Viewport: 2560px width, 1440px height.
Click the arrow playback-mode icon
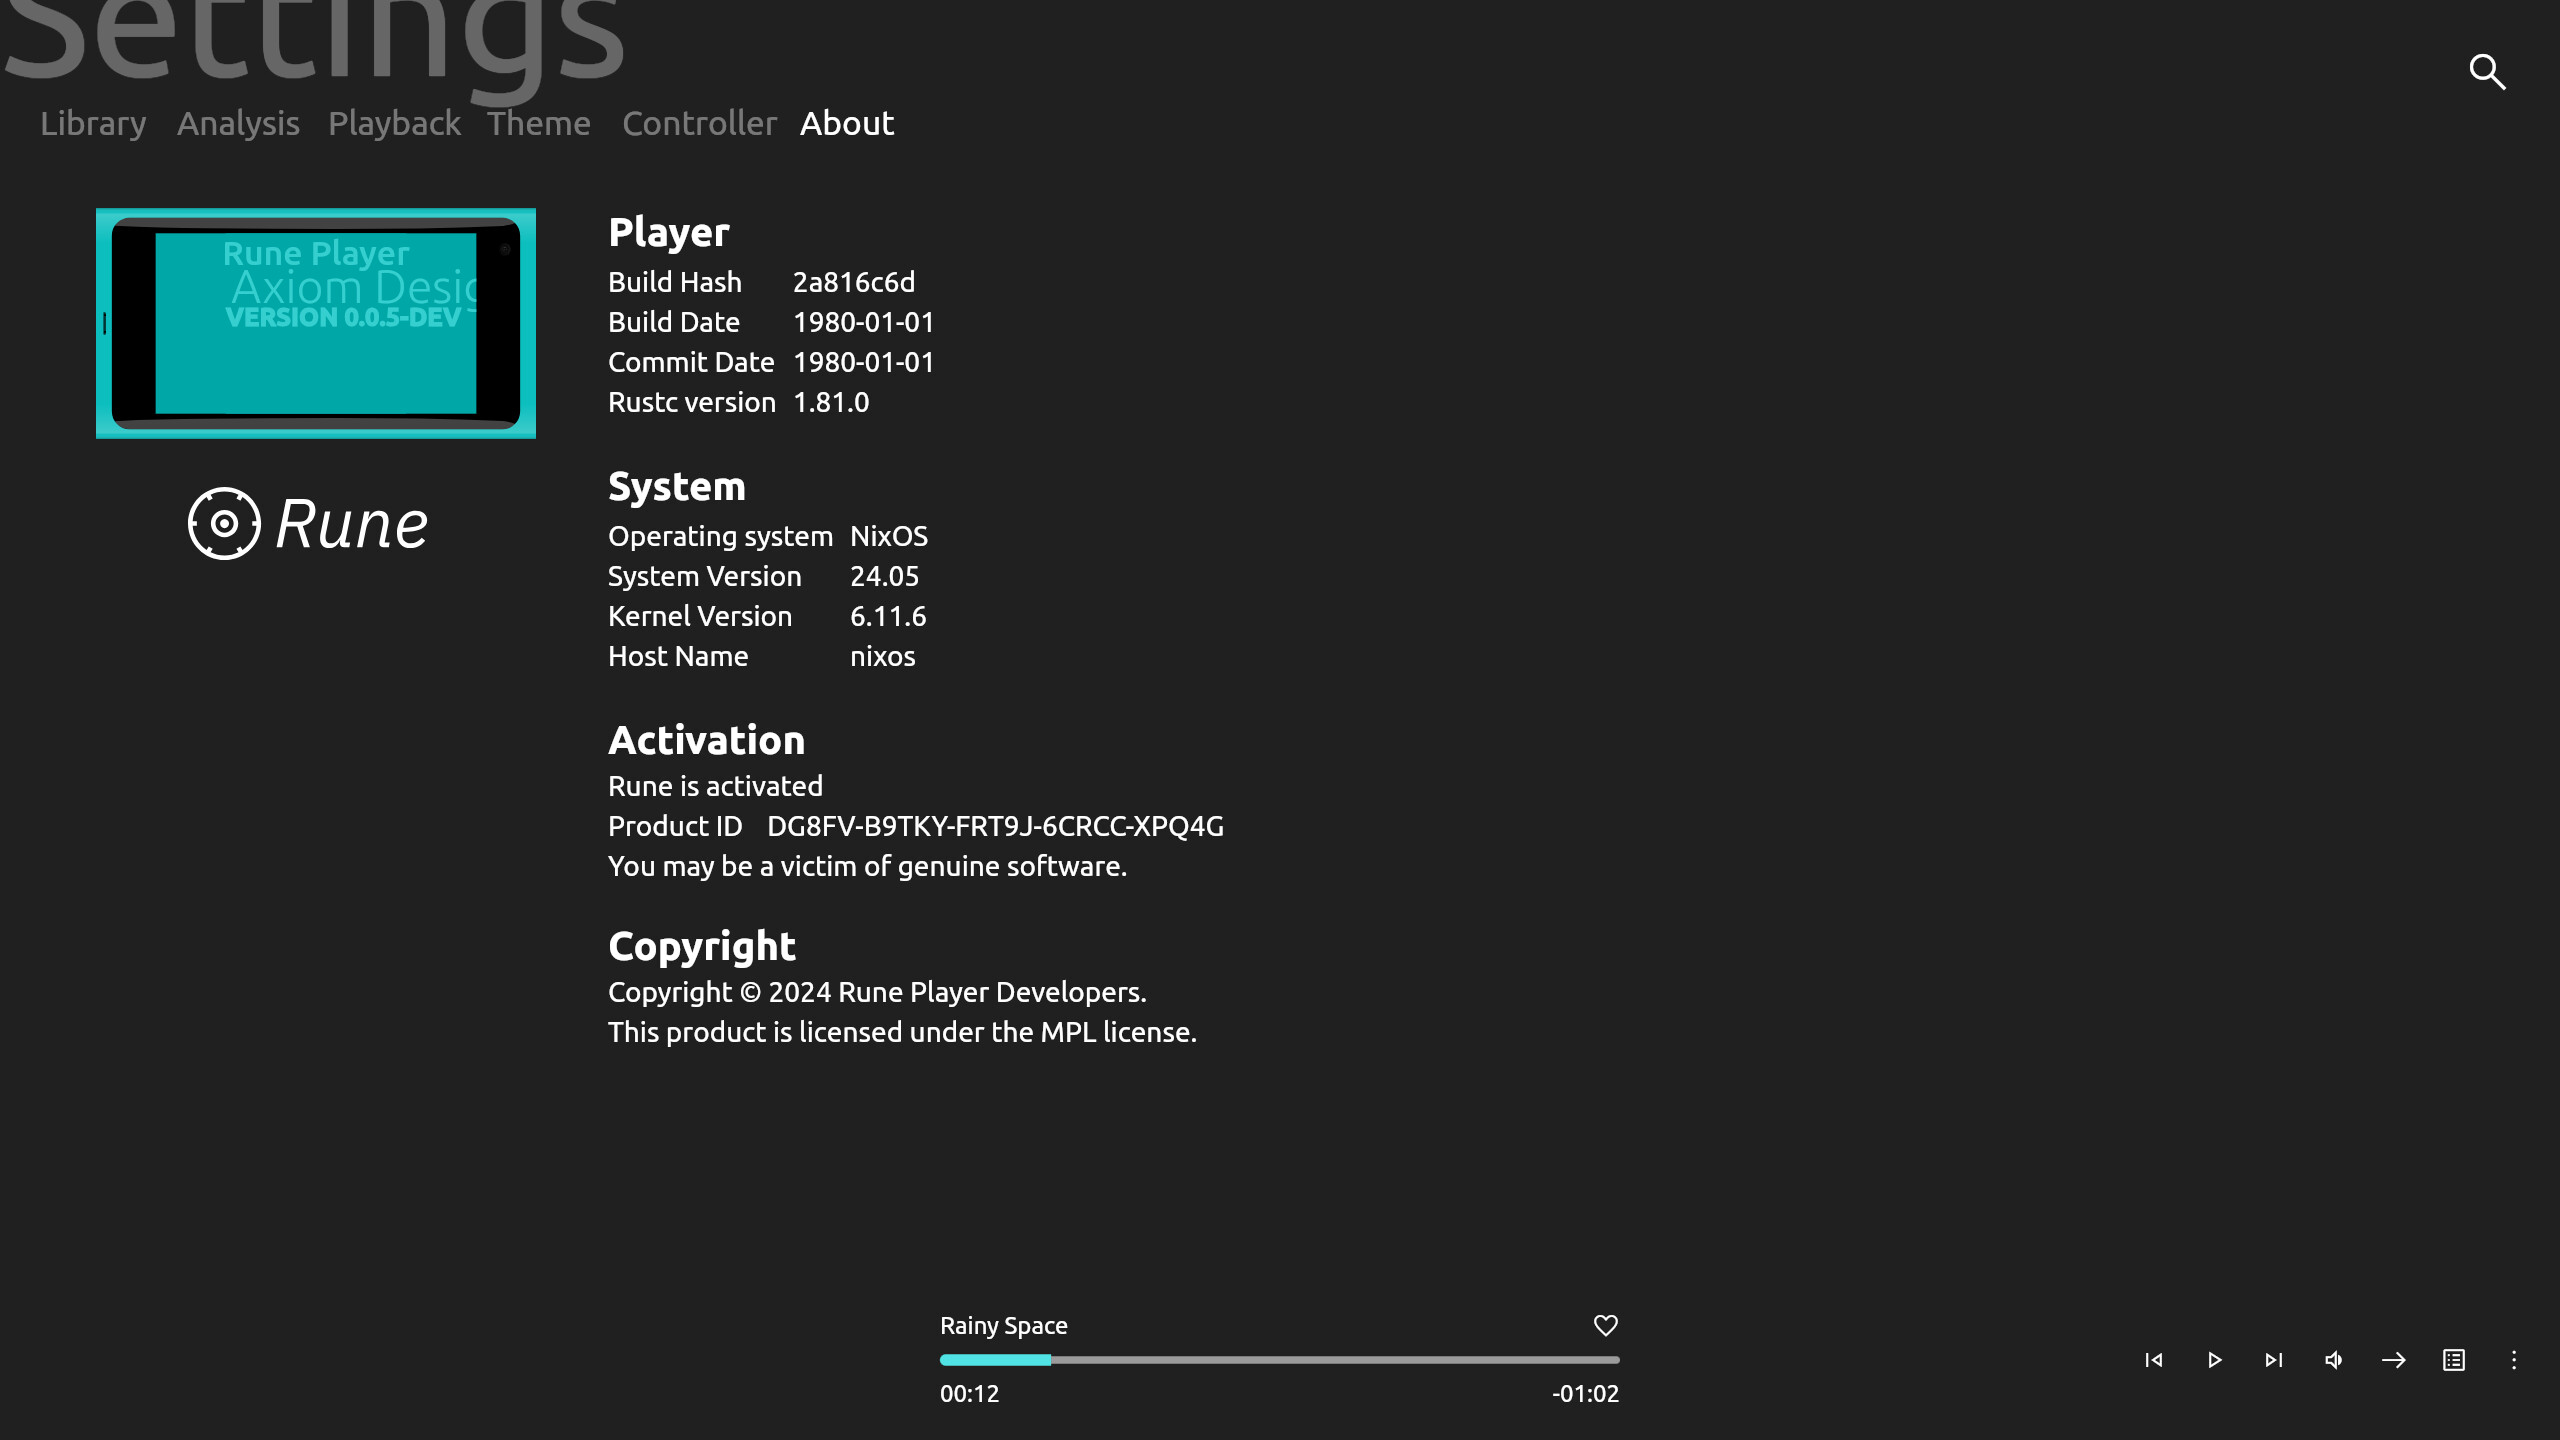[2393, 1360]
